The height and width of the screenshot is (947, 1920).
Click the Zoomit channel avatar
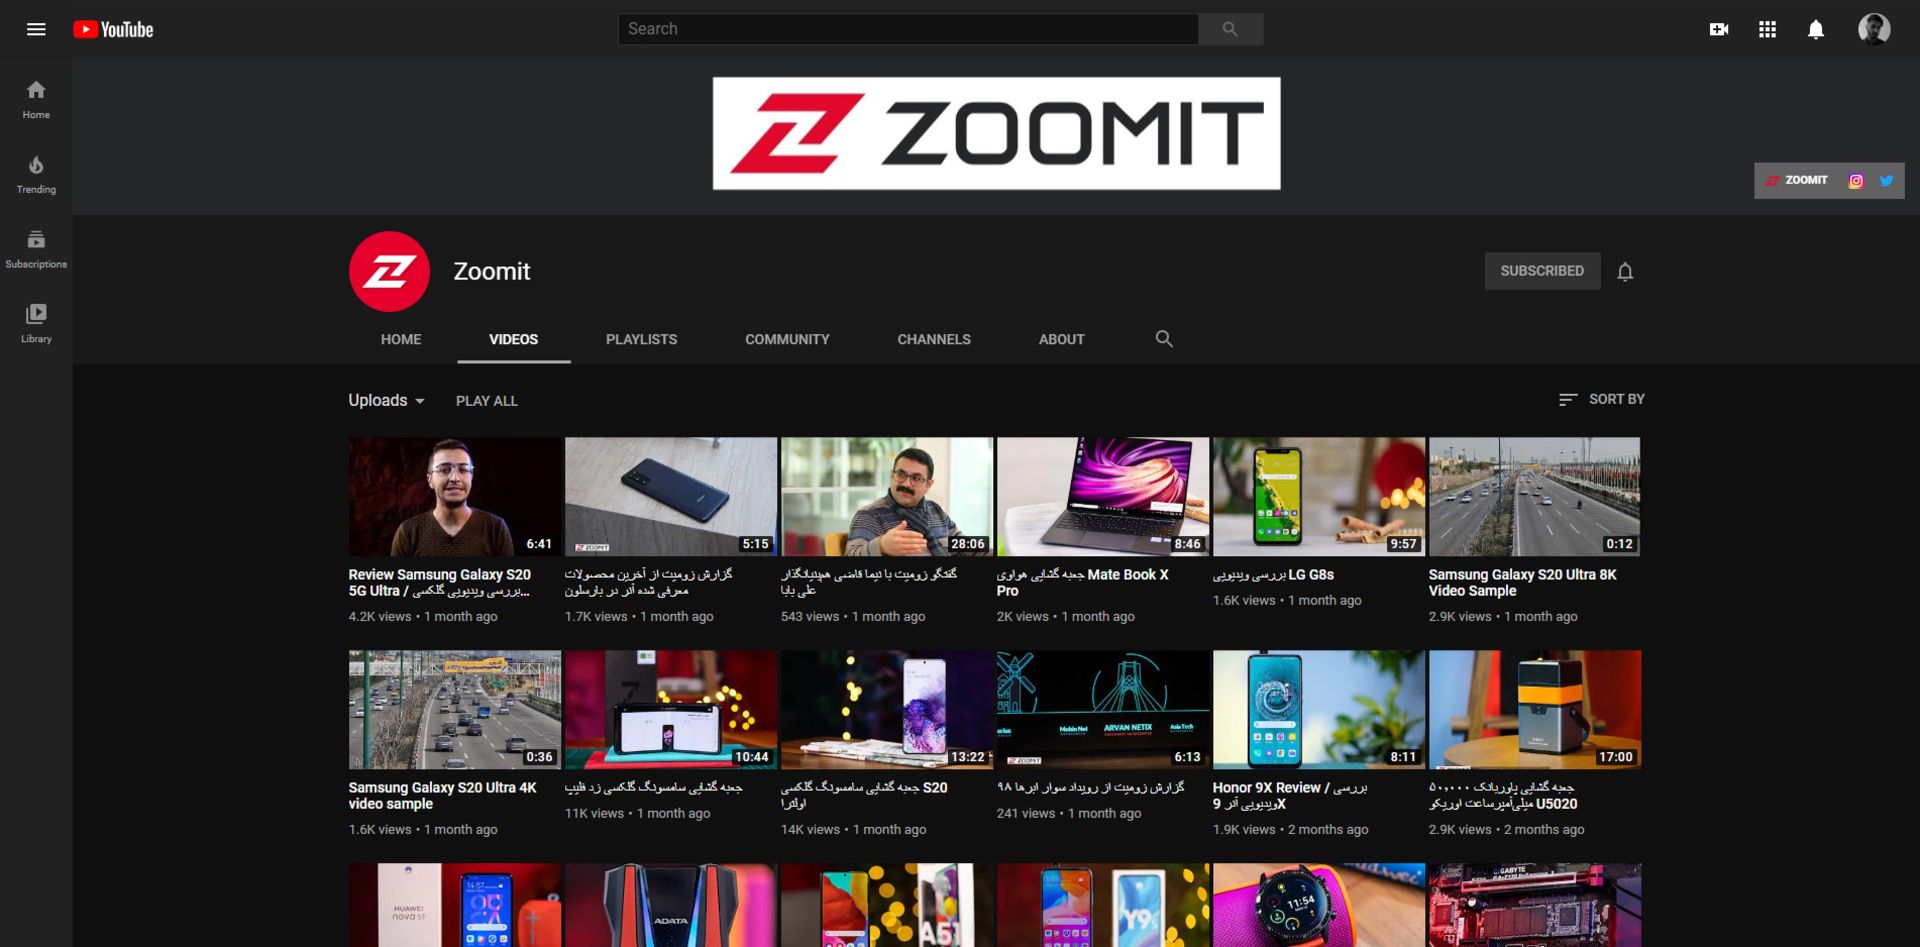coord(389,271)
